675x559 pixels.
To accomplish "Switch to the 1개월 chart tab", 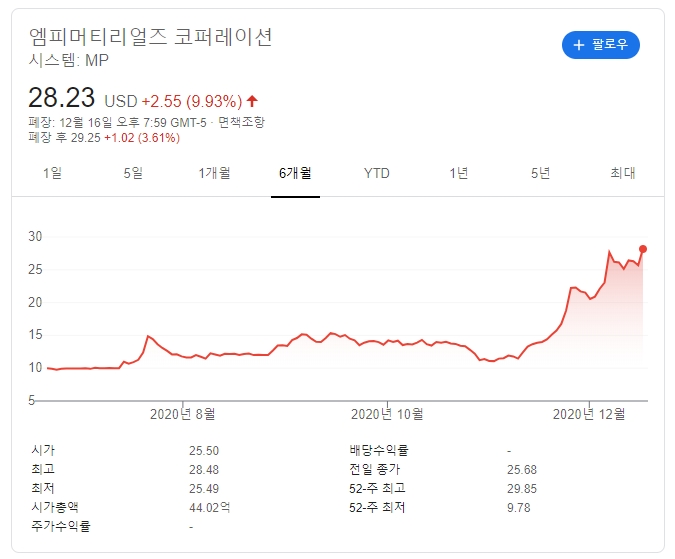I will [214, 173].
